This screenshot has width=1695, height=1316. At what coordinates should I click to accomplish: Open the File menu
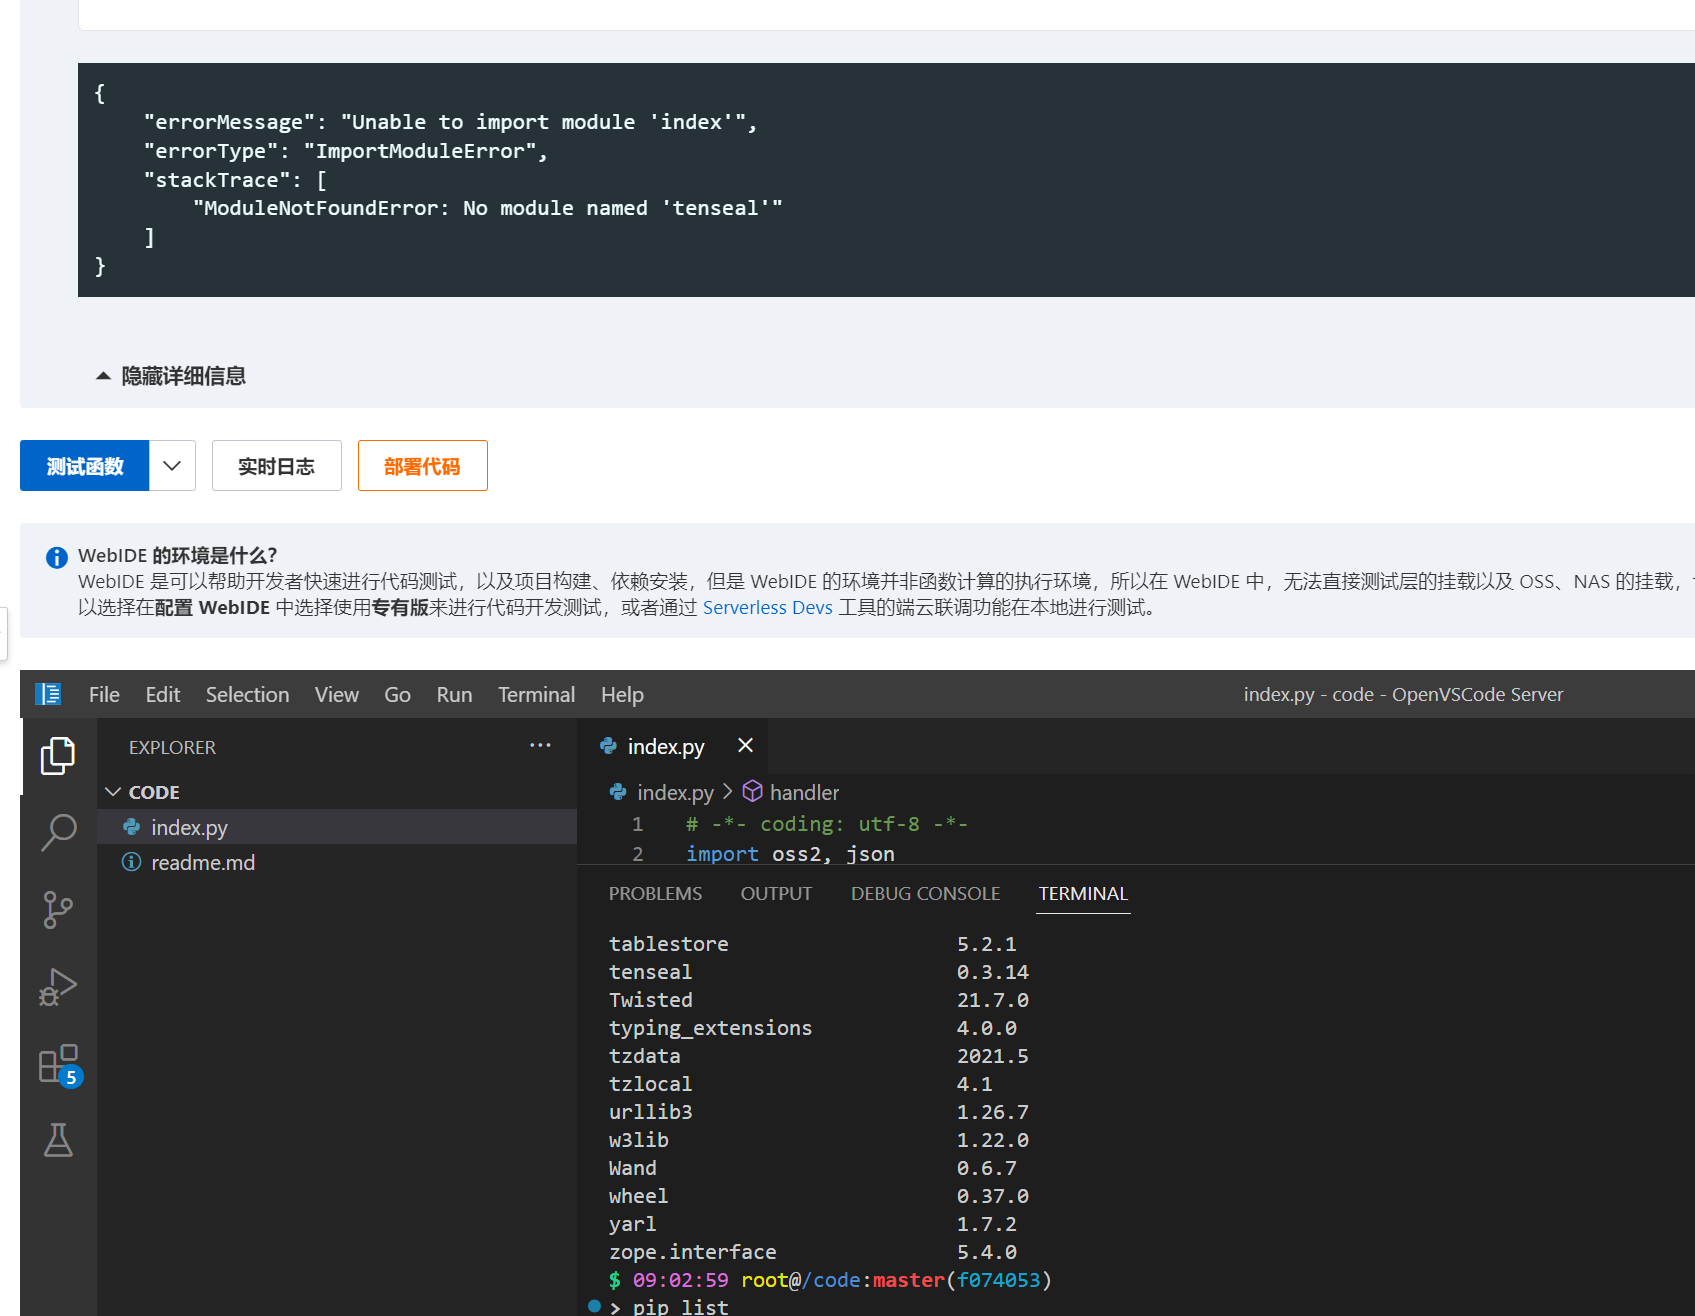point(104,694)
